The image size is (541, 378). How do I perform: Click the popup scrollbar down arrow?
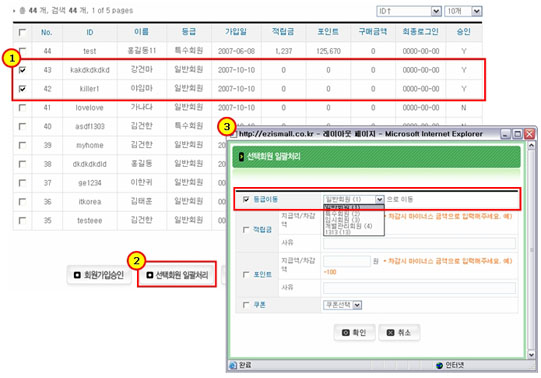tap(531, 354)
